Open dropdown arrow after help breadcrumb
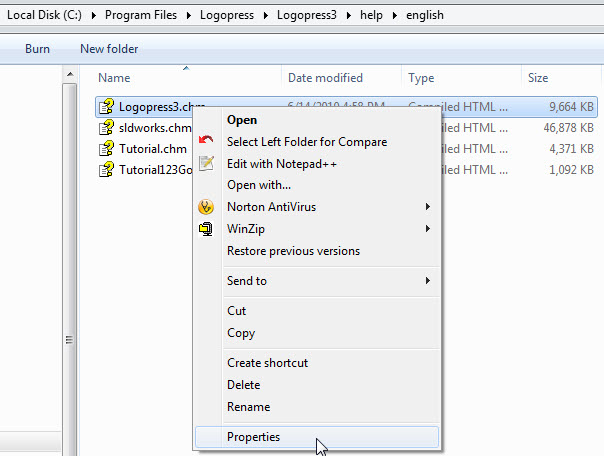Screen dimensions: 604x456 (395, 15)
